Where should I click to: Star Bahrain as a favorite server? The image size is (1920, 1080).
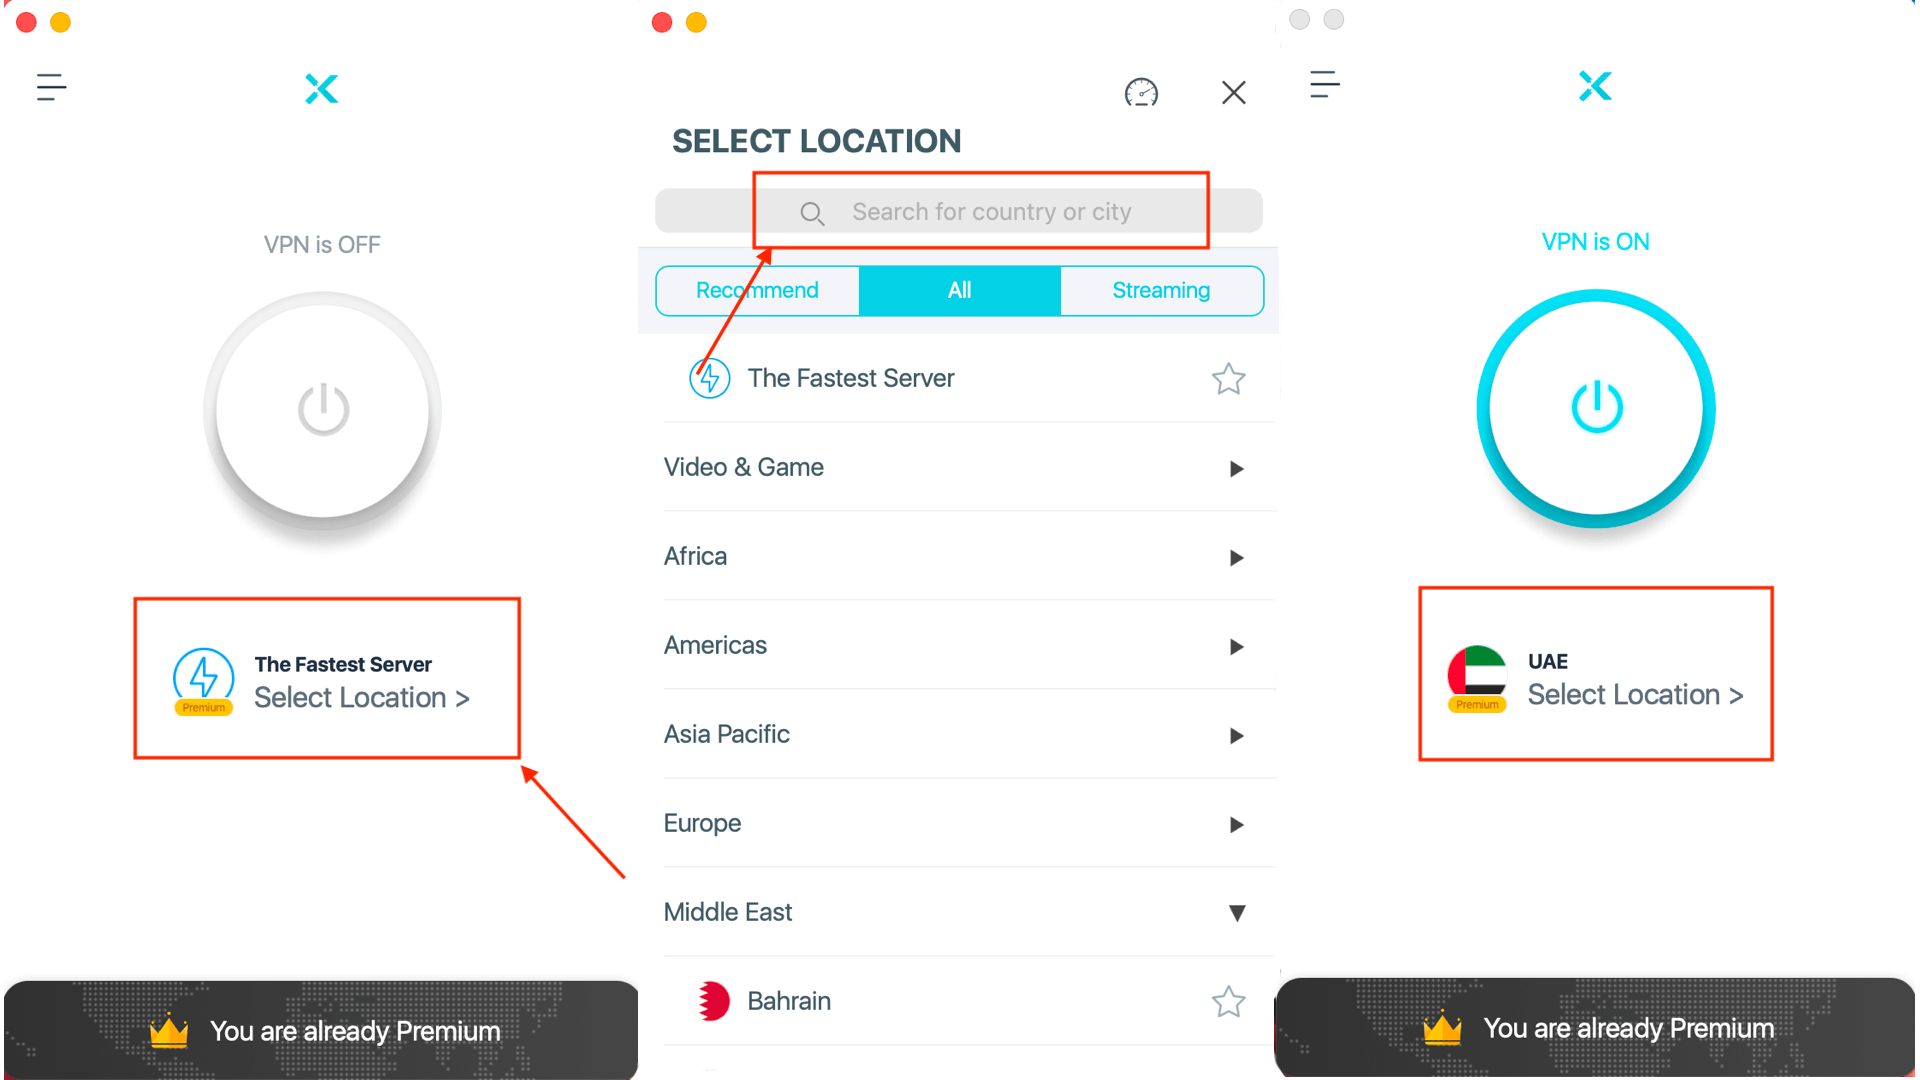coord(1229,1001)
